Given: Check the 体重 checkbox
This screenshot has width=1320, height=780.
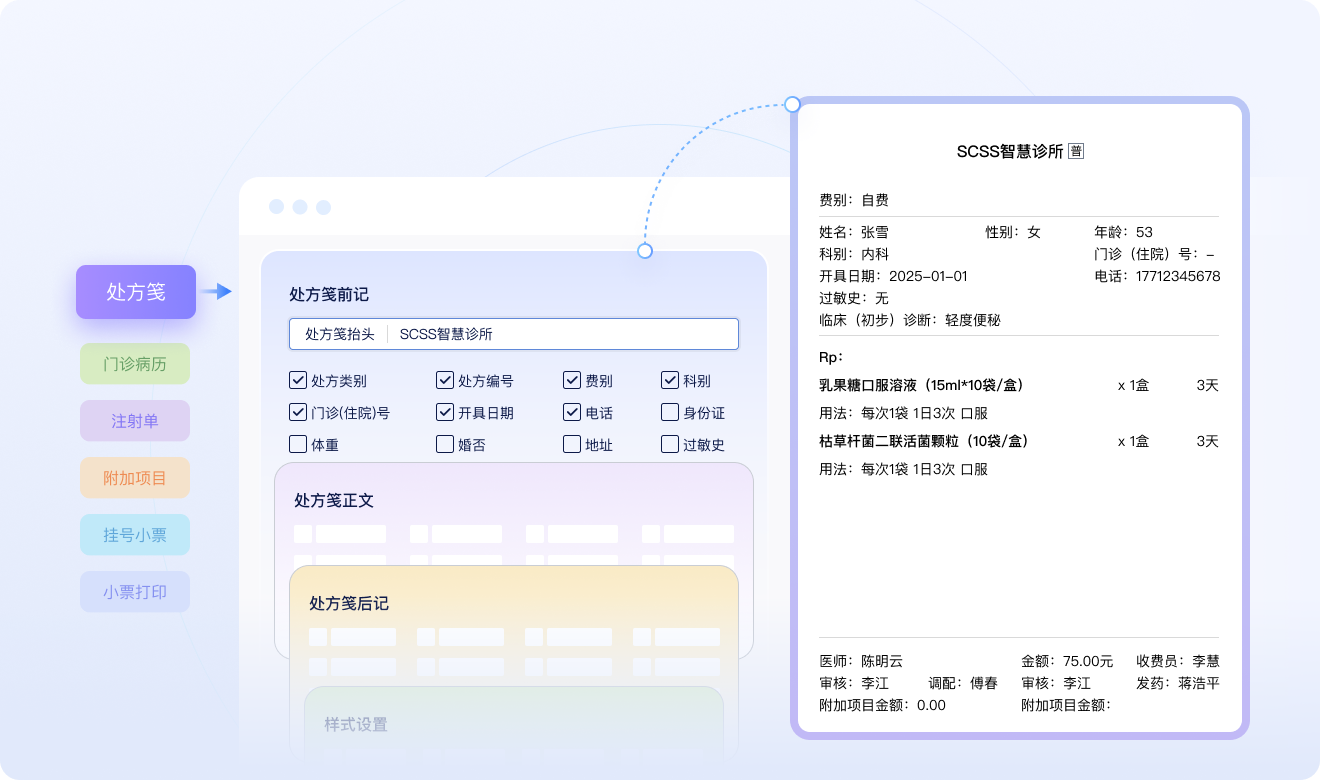Looking at the screenshot, I should point(298,444).
